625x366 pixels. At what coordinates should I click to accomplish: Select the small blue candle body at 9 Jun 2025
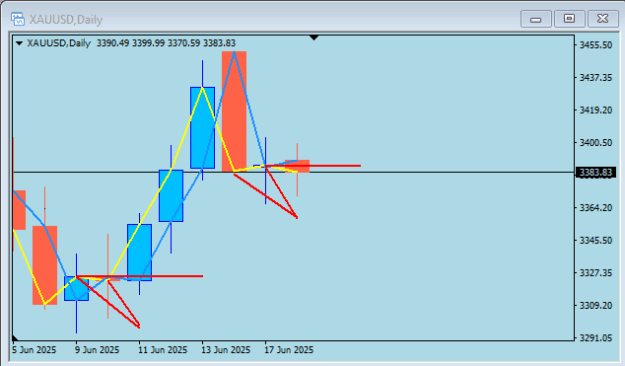(77, 288)
